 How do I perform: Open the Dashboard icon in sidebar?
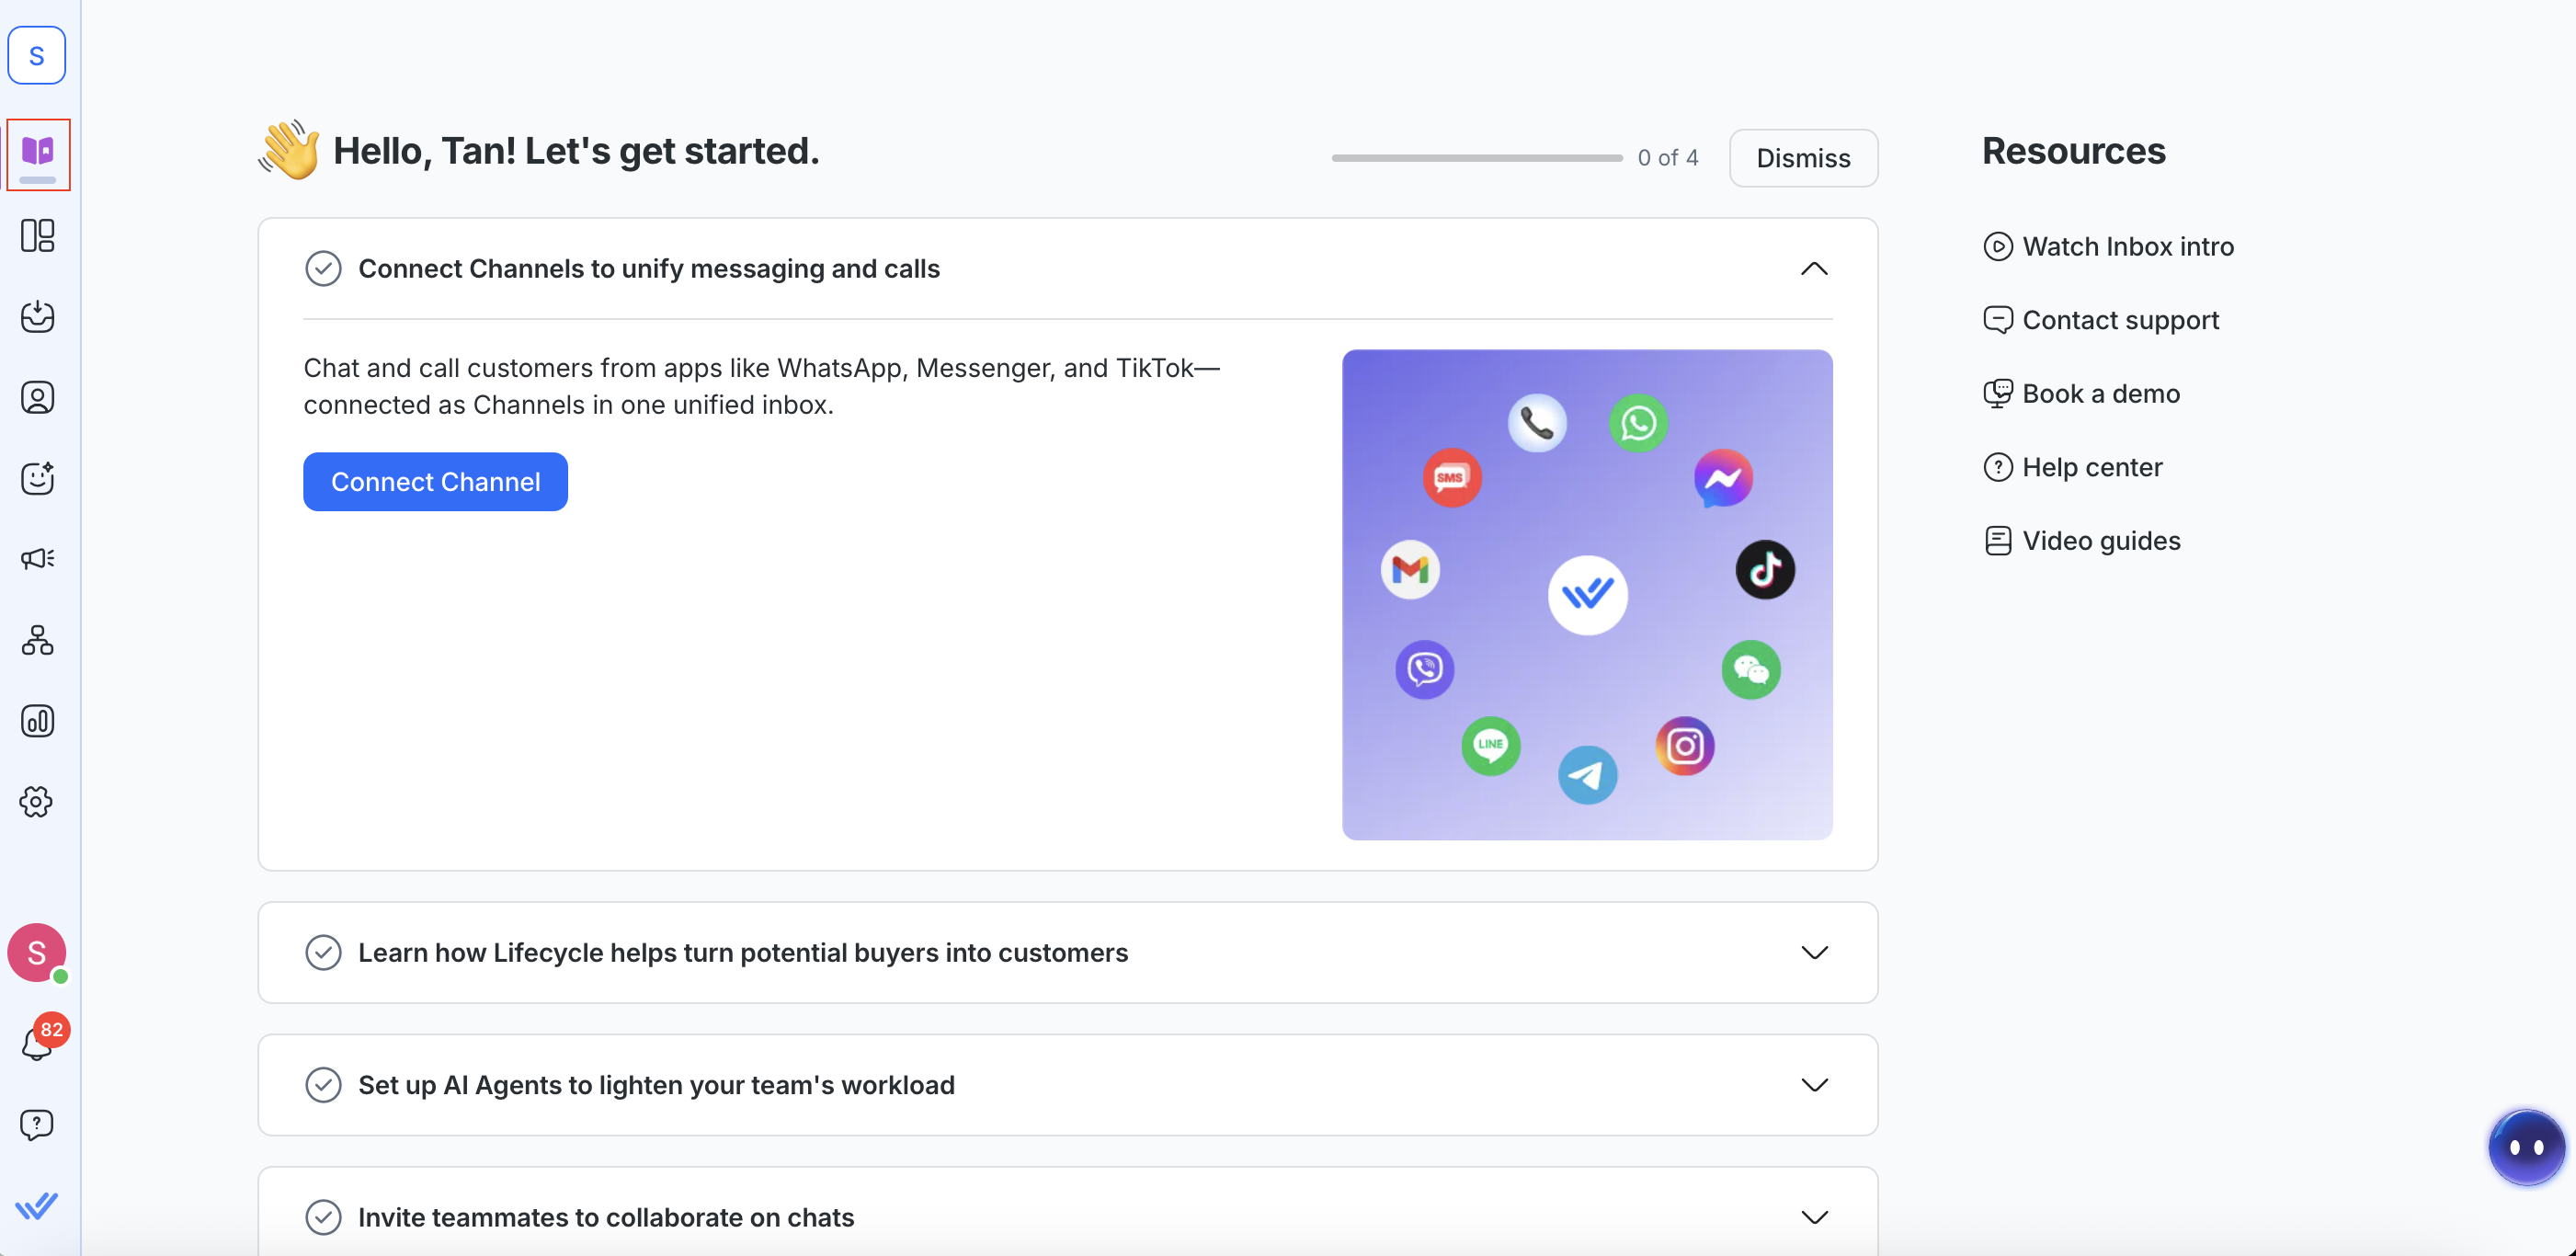pyautogui.click(x=37, y=236)
